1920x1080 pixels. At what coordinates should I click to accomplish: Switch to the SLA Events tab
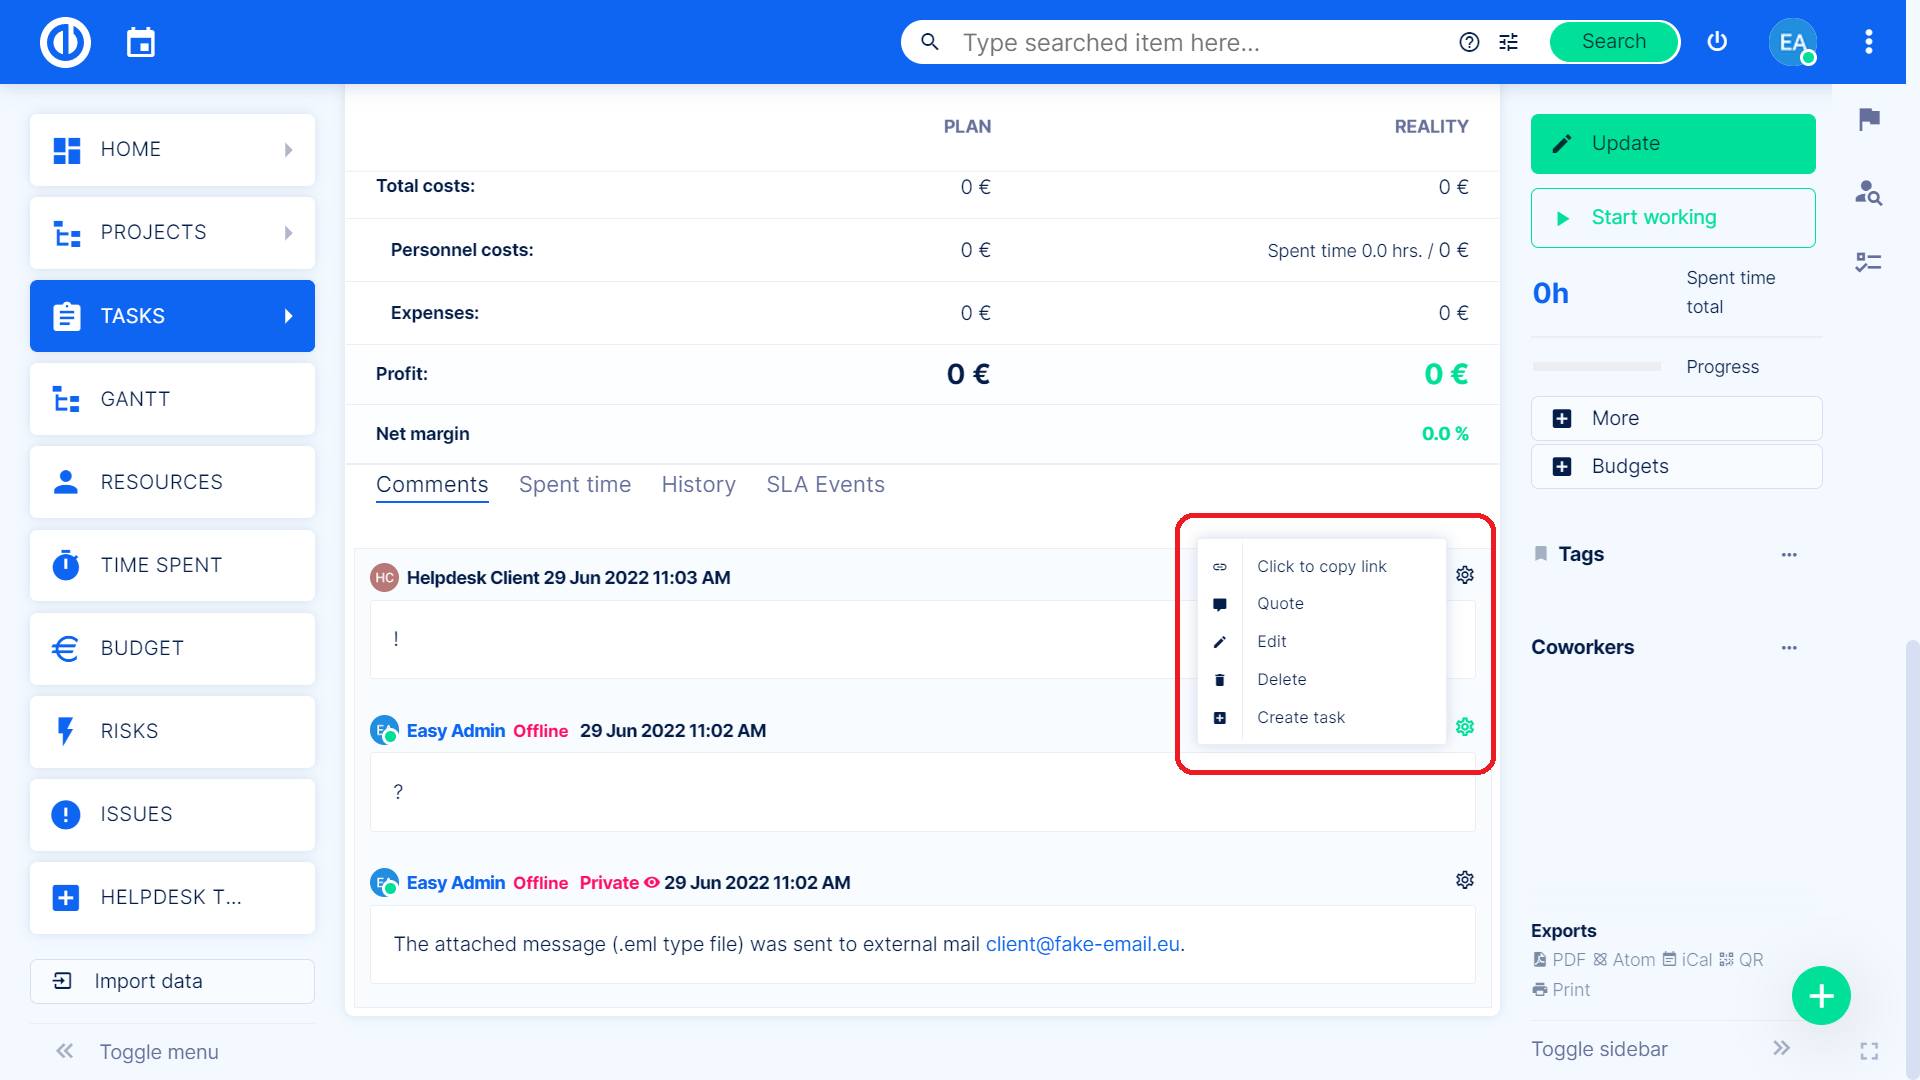tap(826, 485)
